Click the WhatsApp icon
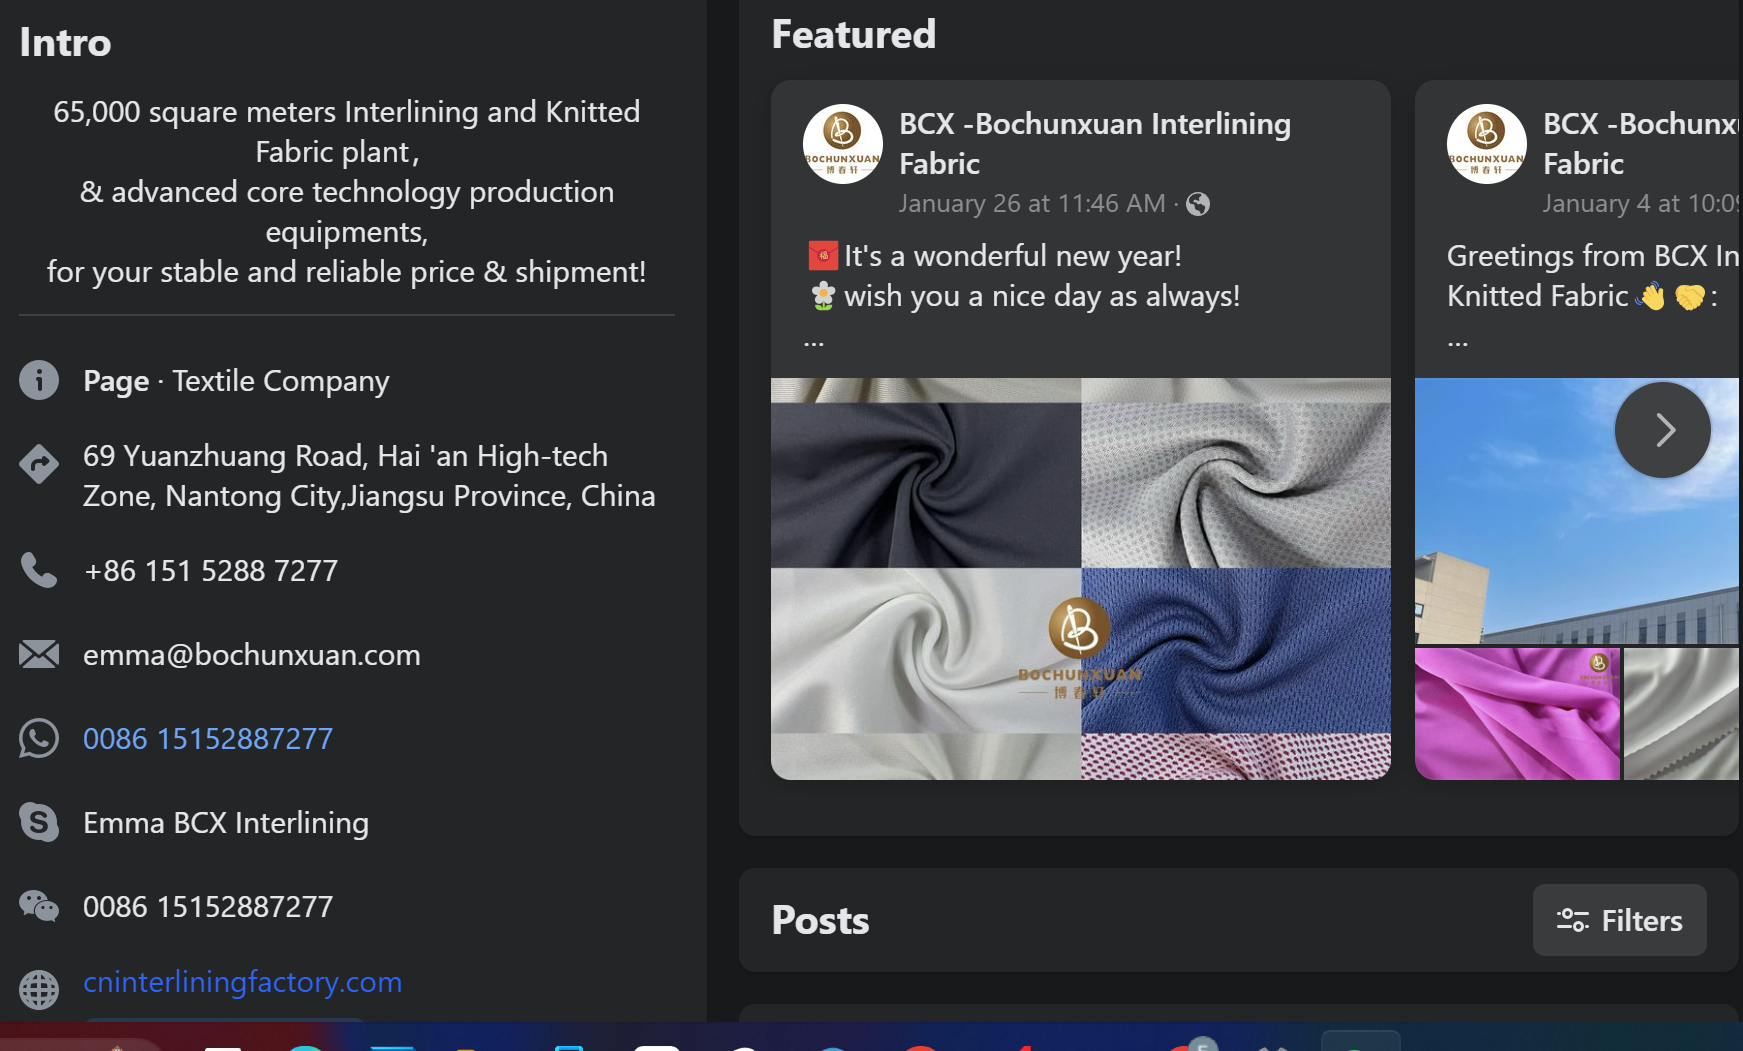The width and height of the screenshot is (1743, 1051). point(39,738)
